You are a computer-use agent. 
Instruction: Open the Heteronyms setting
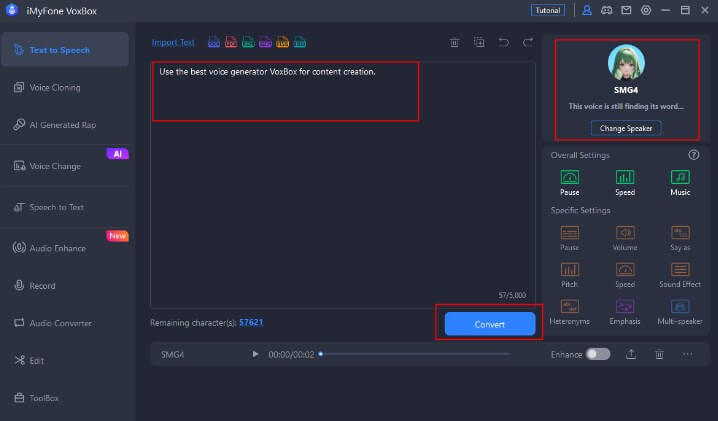pyautogui.click(x=570, y=312)
